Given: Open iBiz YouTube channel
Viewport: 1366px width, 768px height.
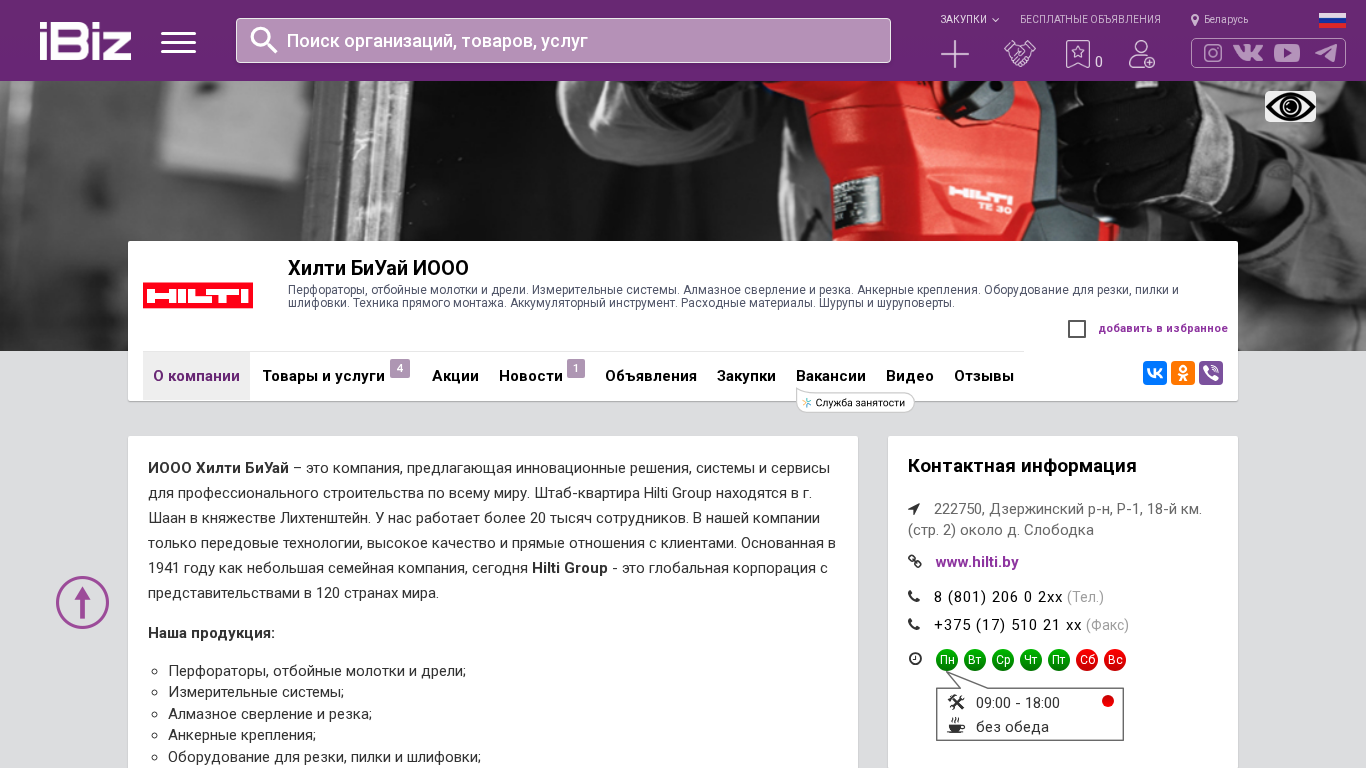Looking at the screenshot, I should coord(1287,53).
